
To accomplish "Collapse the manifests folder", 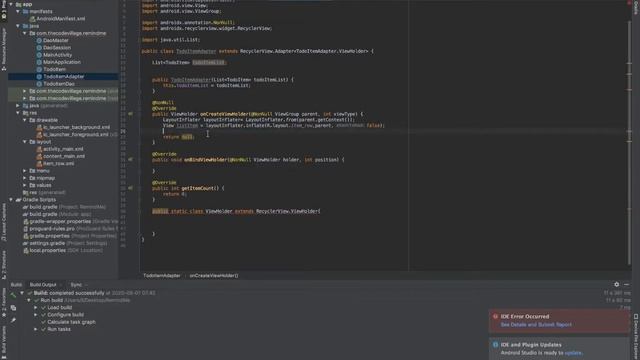I will [x=18, y=11].
